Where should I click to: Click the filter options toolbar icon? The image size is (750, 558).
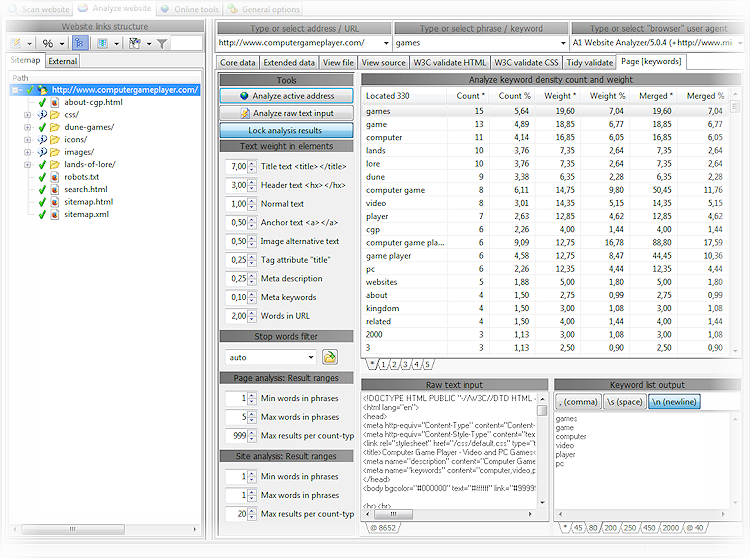pos(135,44)
